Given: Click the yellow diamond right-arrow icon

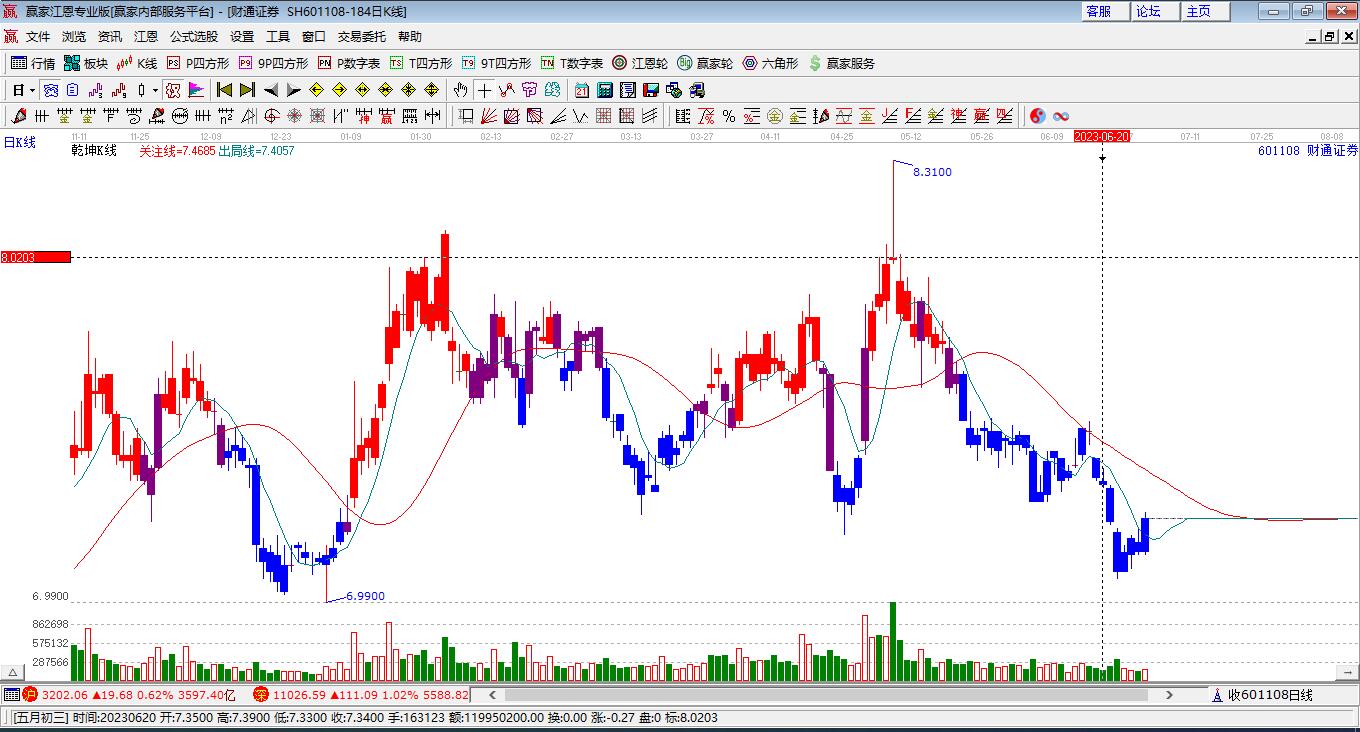Looking at the screenshot, I should click(340, 90).
